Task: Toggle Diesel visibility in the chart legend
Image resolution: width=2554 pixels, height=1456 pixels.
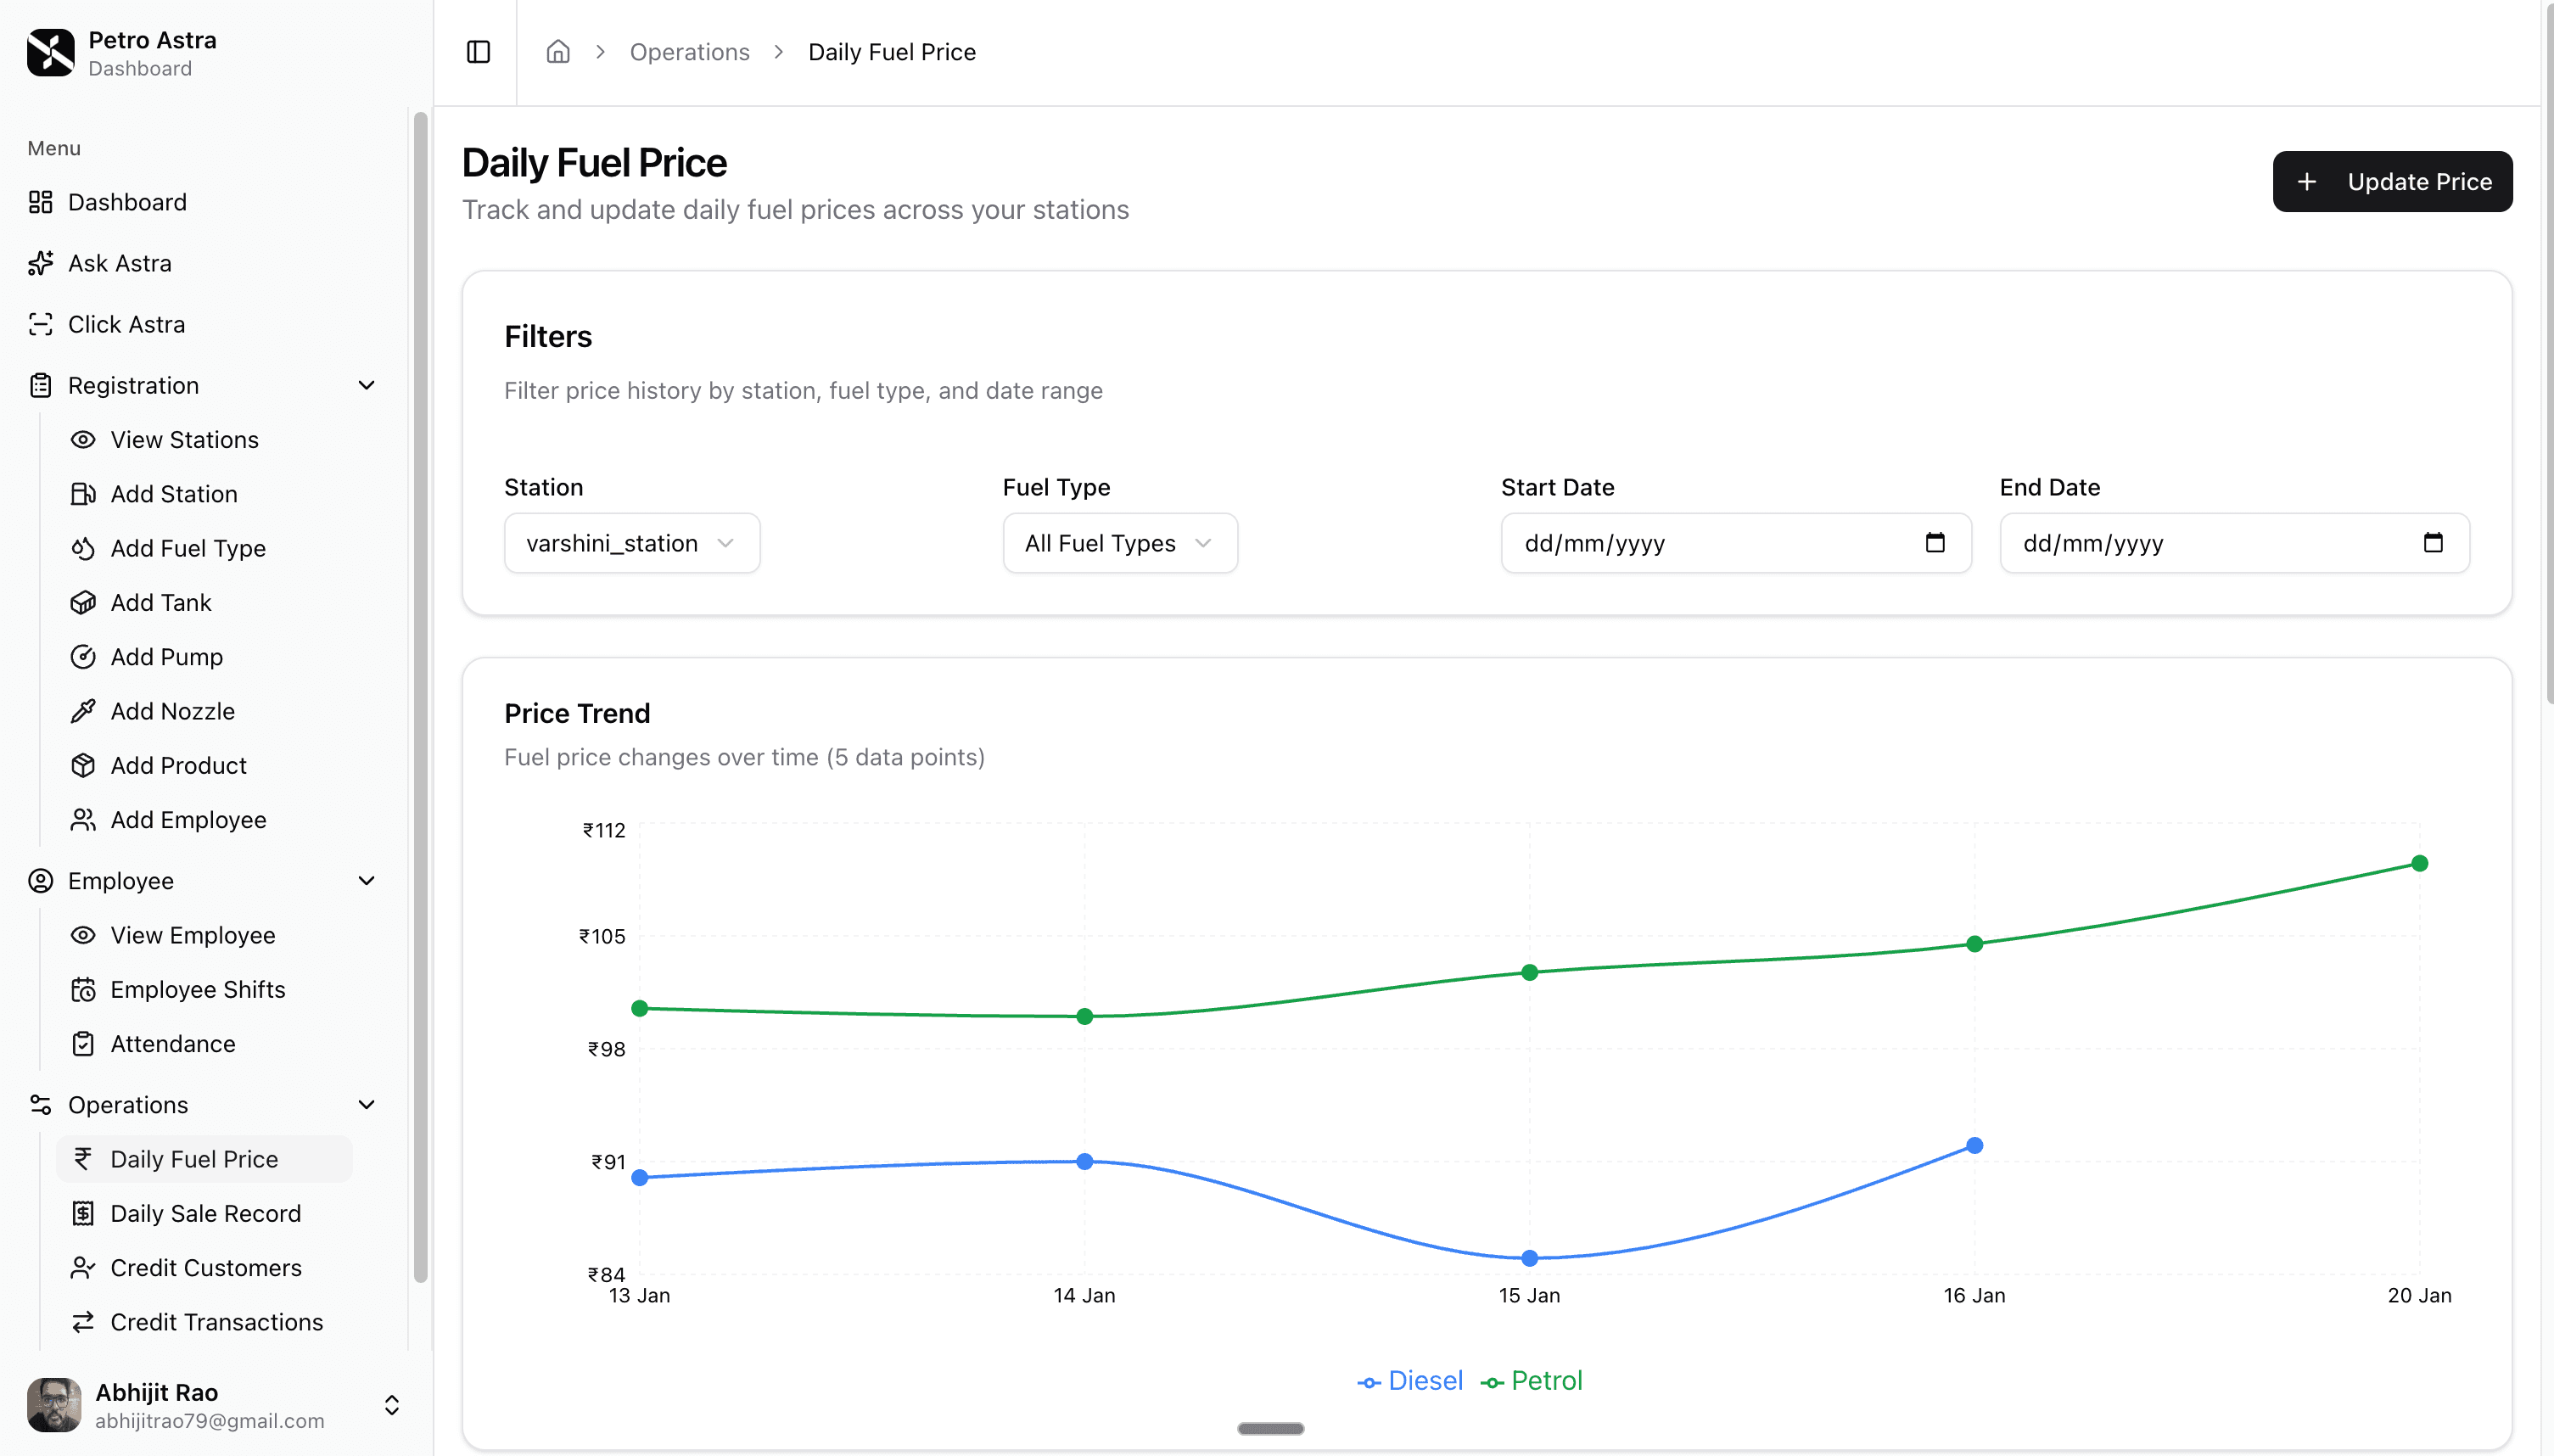Action: click(x=1410, y=1380)
